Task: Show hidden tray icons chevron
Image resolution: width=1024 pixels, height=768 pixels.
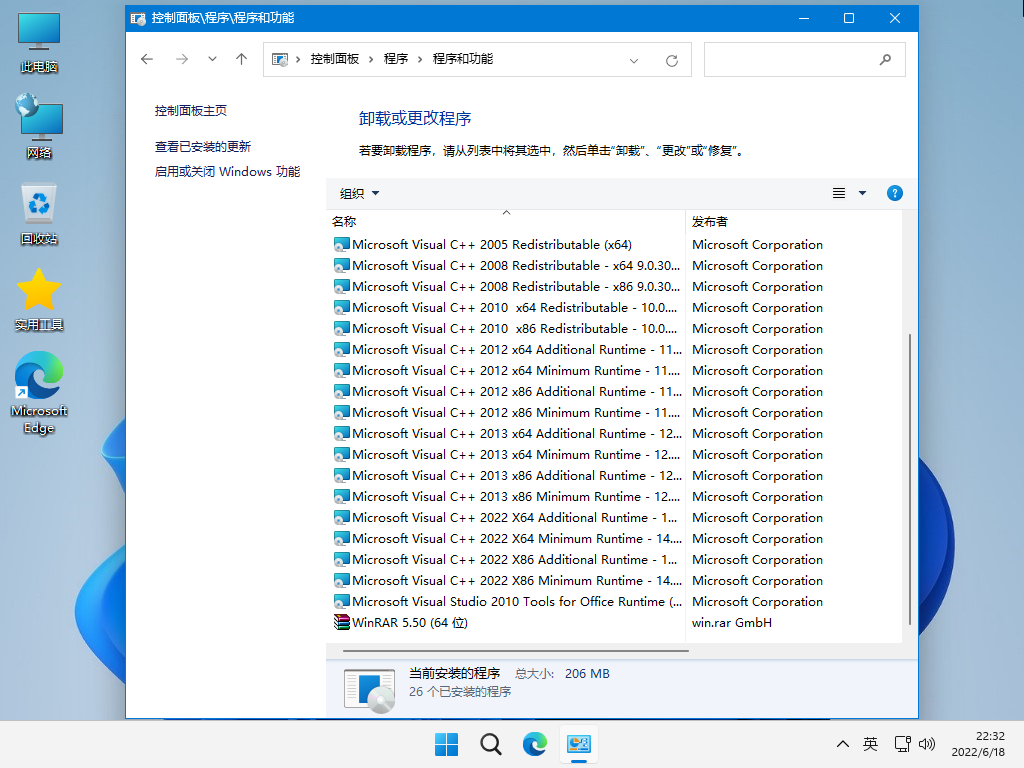Action: tap(842, 744)
